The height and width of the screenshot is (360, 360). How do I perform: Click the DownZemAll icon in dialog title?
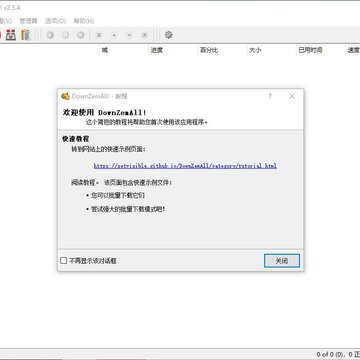(x=65, y=96)
